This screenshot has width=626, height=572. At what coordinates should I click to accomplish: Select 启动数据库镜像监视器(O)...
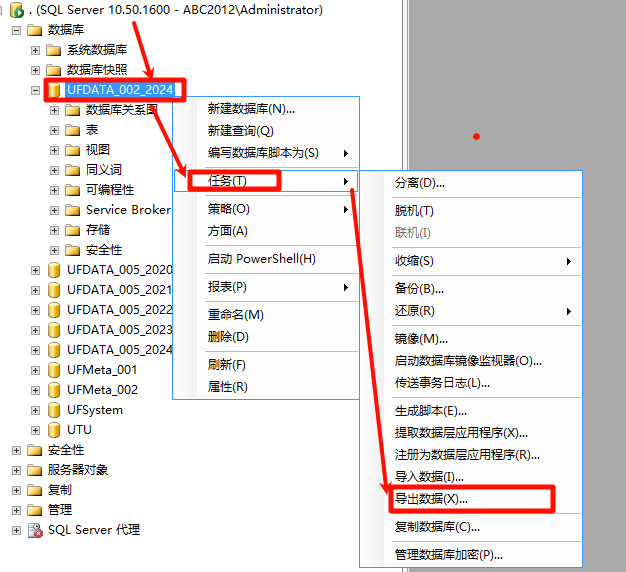(x=471, y=361)
